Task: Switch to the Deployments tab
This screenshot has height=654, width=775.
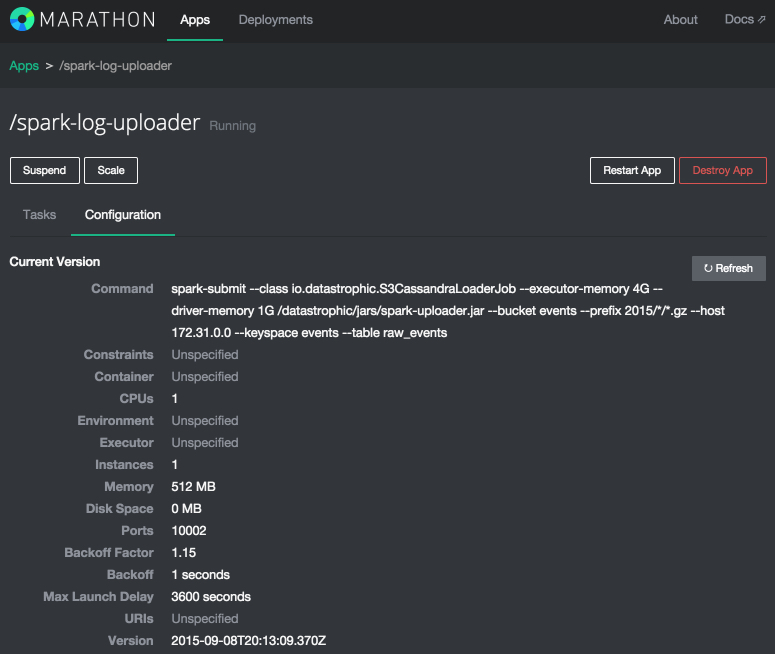Action: point(275,20)
